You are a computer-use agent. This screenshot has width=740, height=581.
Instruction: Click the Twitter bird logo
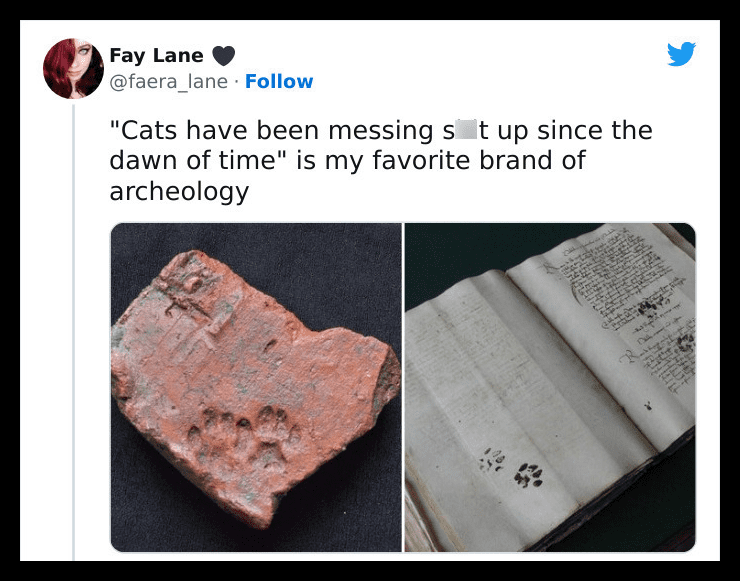681,54
